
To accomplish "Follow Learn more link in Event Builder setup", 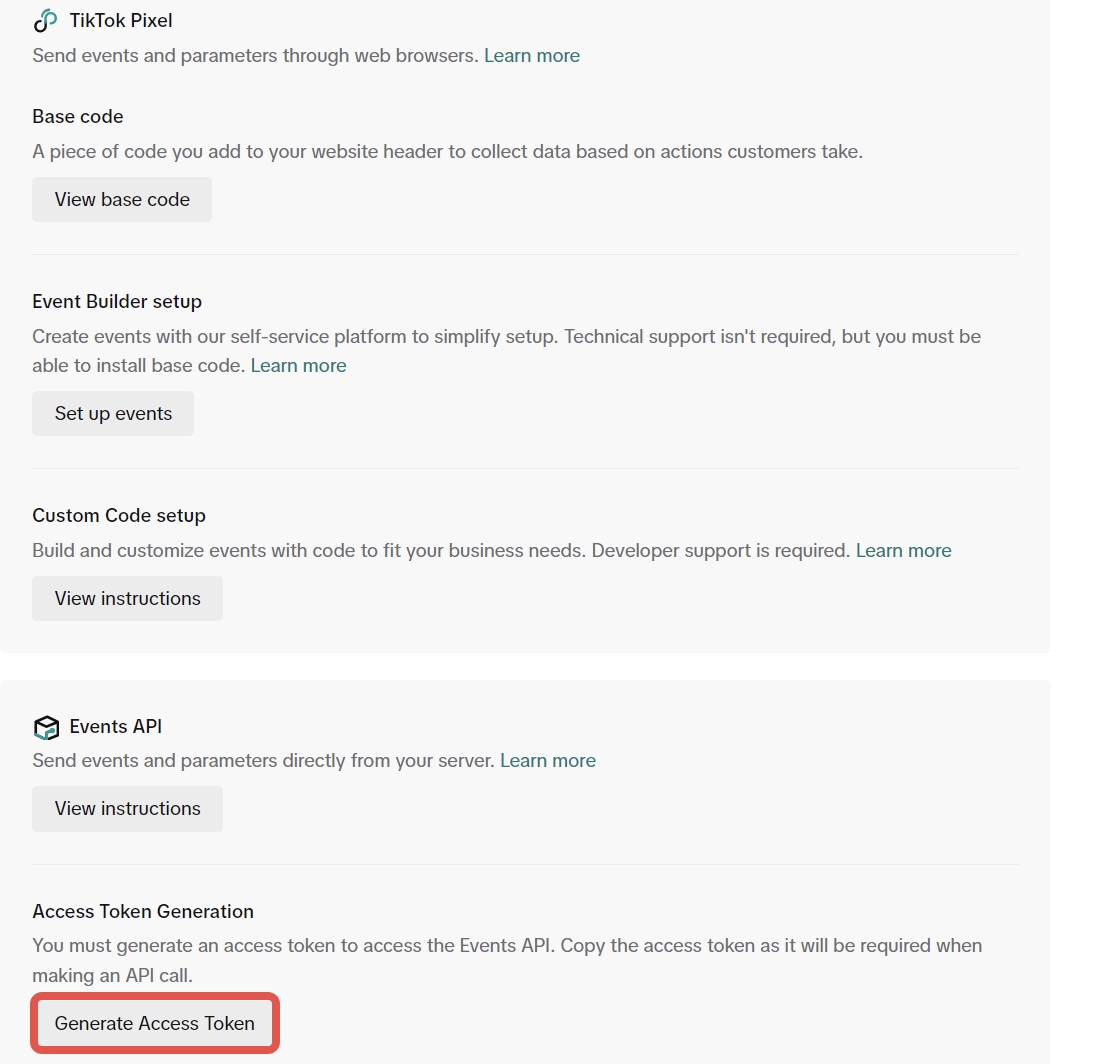I will [x=298, y=366].
